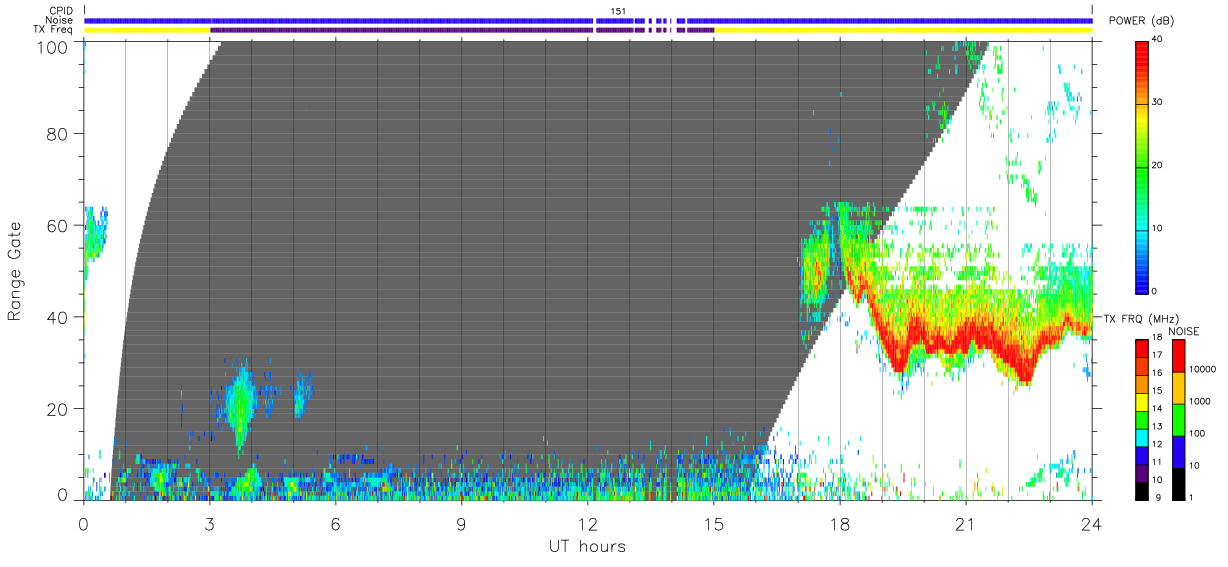Pick the blue 10–100 NOISE swatch
This screenshot has height=567, width=1228.
pyautogui.click(x=1178, y=451)
